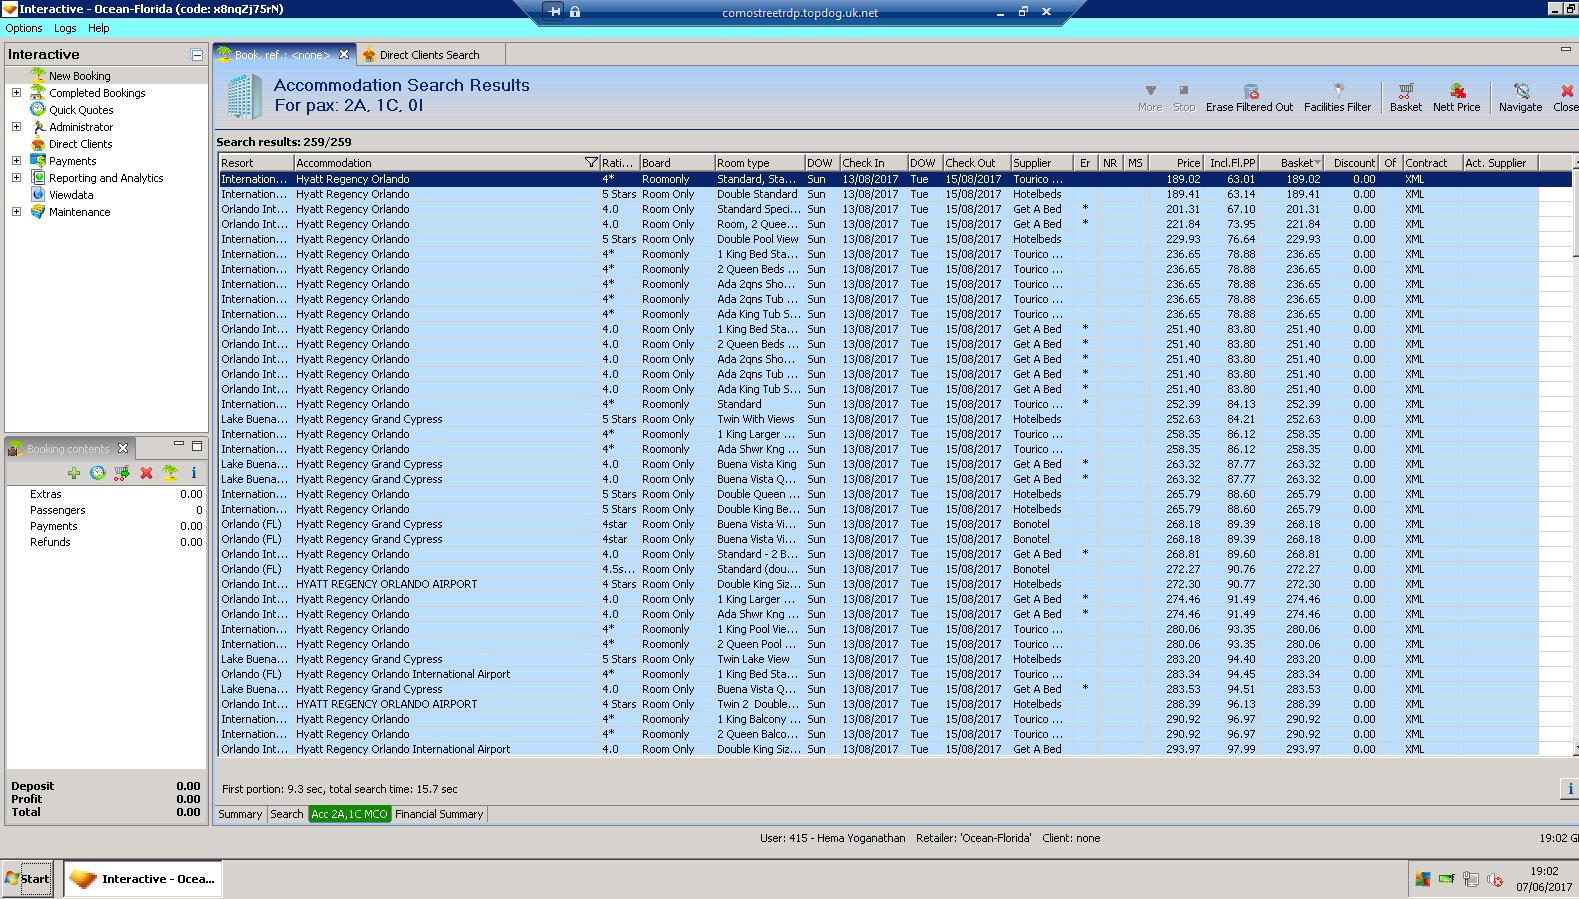Switch to the Summary bottom tab
This screenshot has width=1579, height=899.
coord(240,814)
